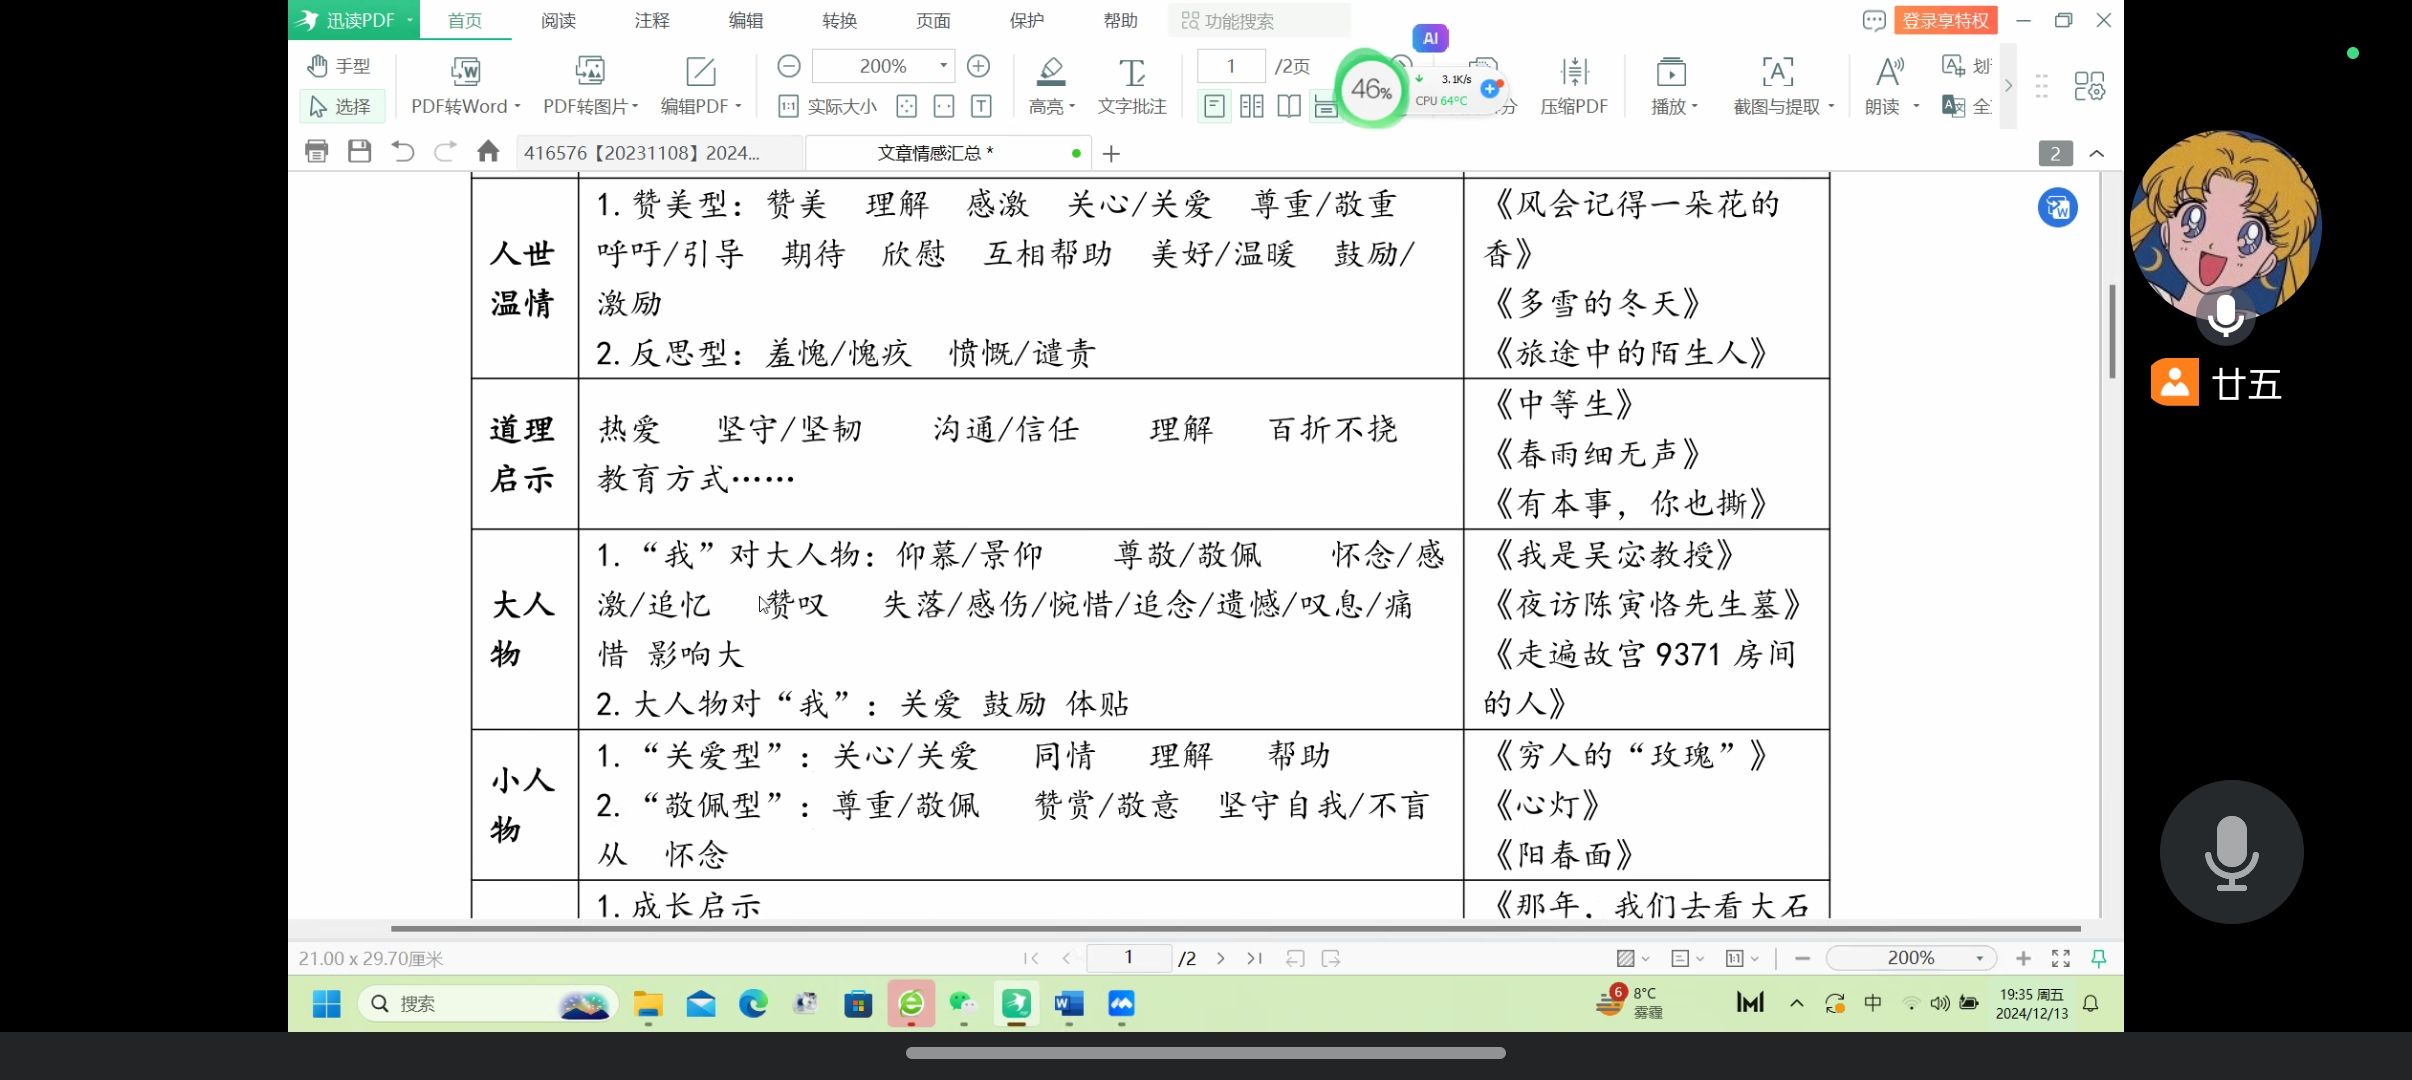The image size is (2412, 1080).
Task: Click the print icon in quick toolbar
Action: (x=316, y=152)
